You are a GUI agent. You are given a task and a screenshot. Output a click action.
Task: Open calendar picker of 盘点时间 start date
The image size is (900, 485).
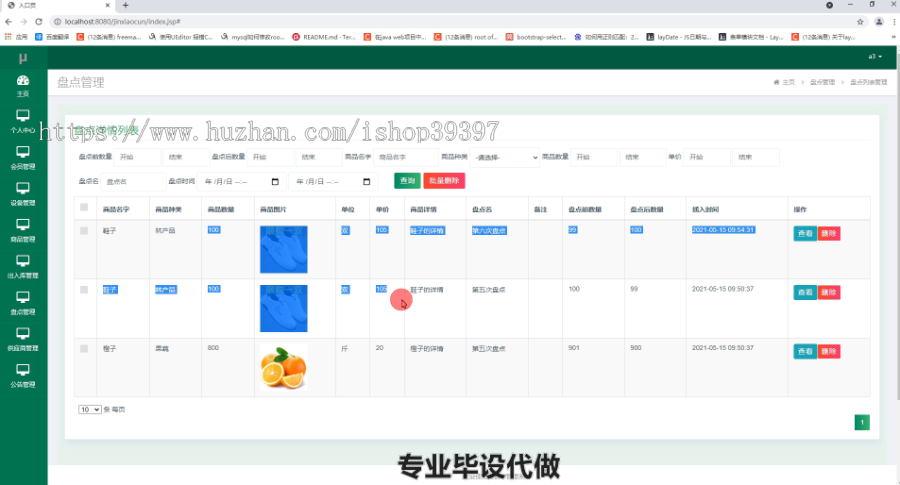pos(275,181)
